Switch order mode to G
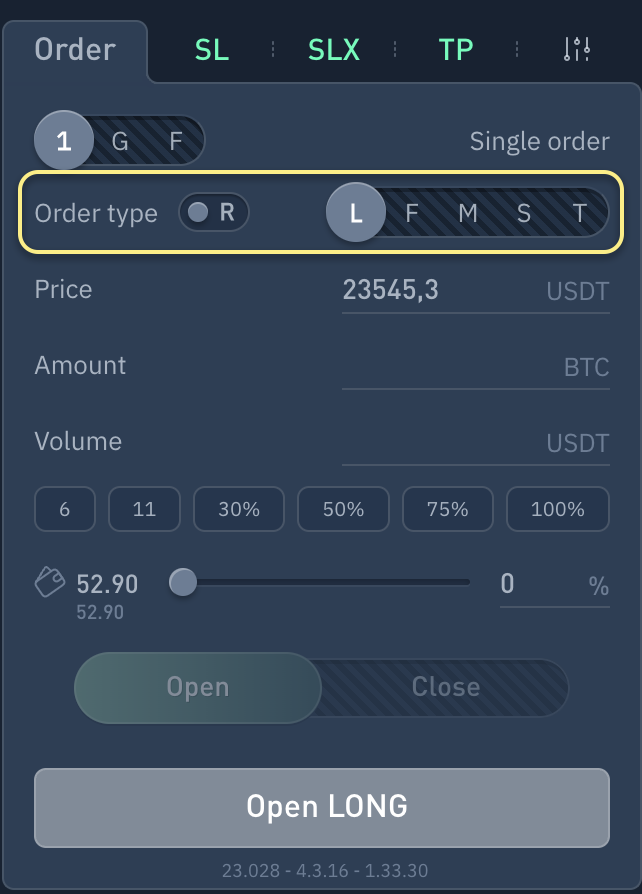 click(120, 141)
